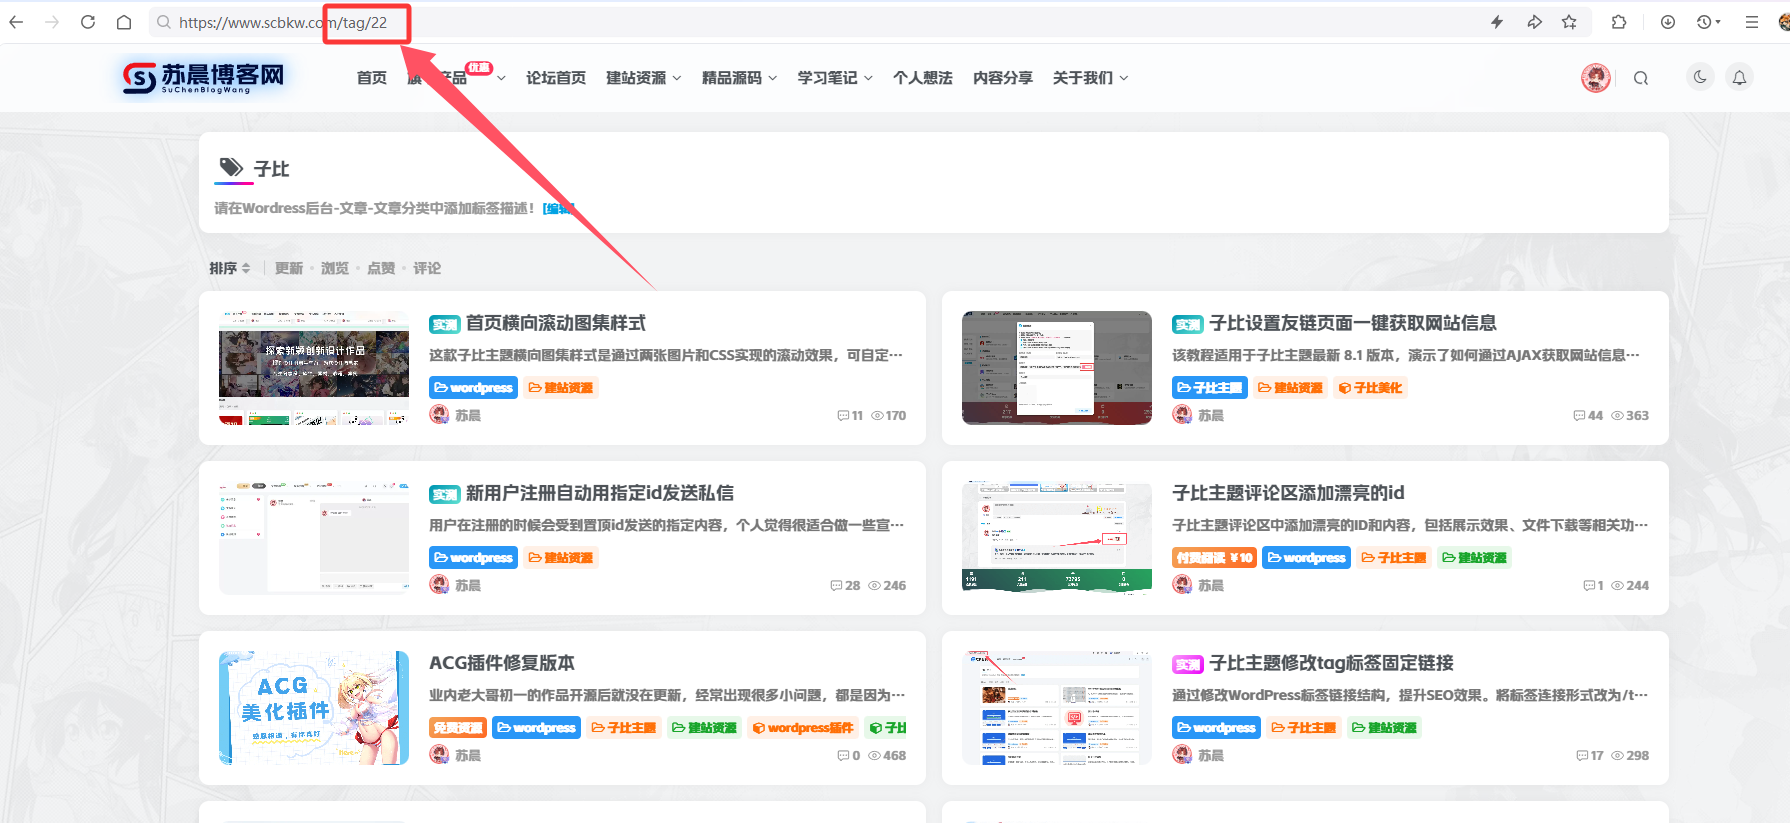The width and height of the screenshot is (1790, 823).
Task: Open the user avatar in the header
Action: [1596, 78]
